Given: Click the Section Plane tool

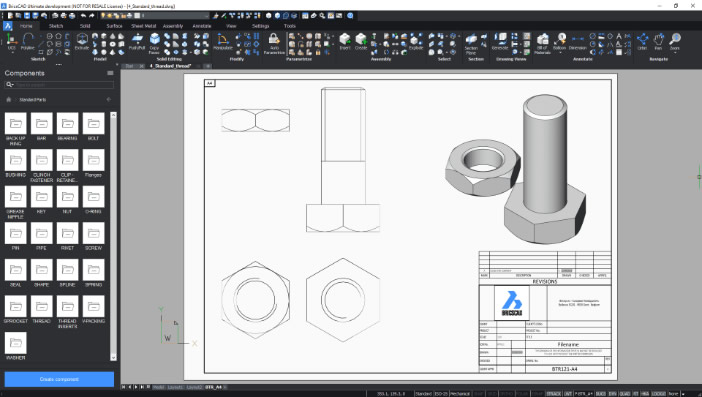Looking at the screenshot, I should click(471, 44).
